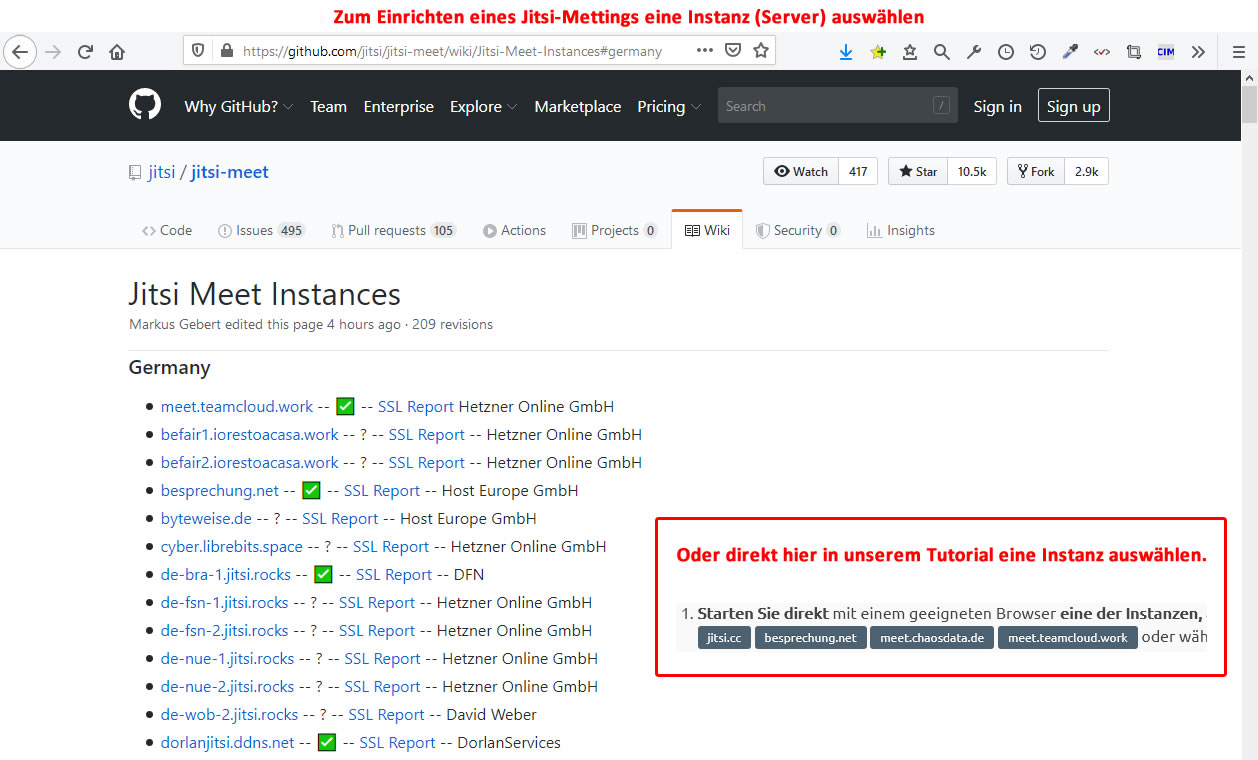Viewport: 1258px width, 760px height.
Task: Reload the current page
Action: [85, 51]
